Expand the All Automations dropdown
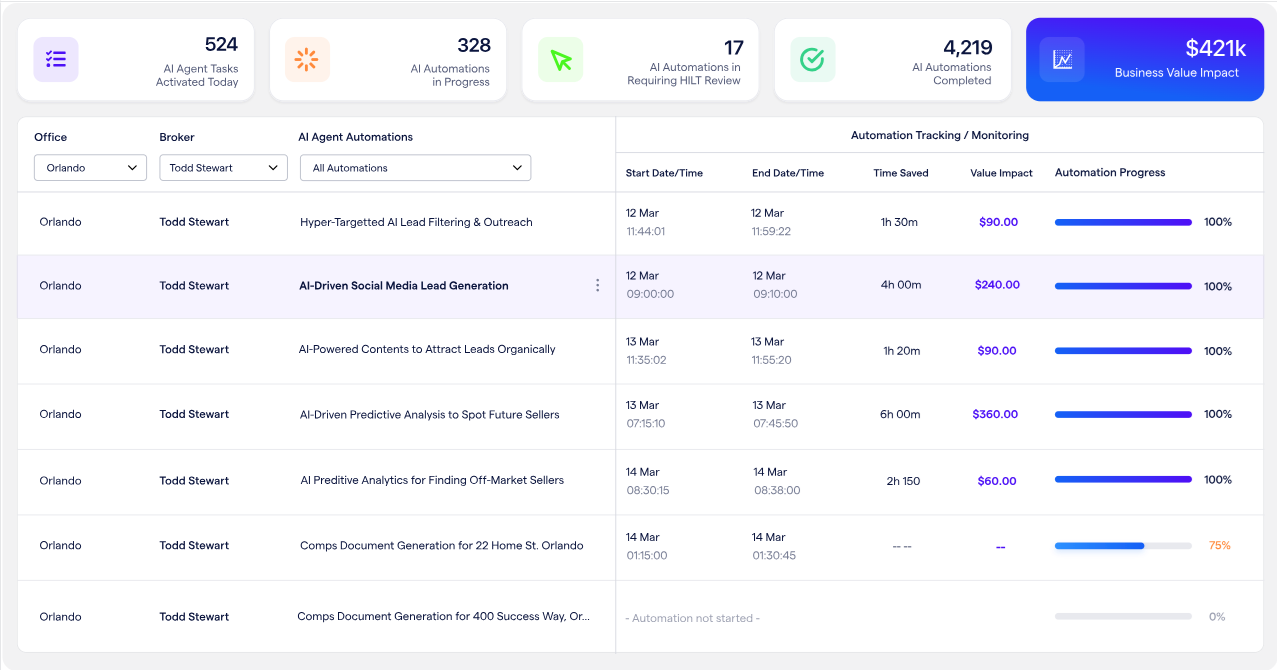 (415, 168)
